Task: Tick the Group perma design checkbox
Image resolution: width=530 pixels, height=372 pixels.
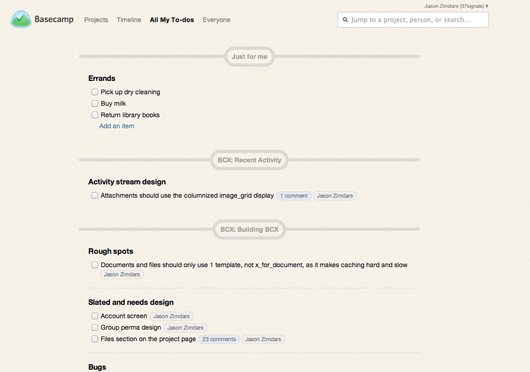Action: [94, 327]
